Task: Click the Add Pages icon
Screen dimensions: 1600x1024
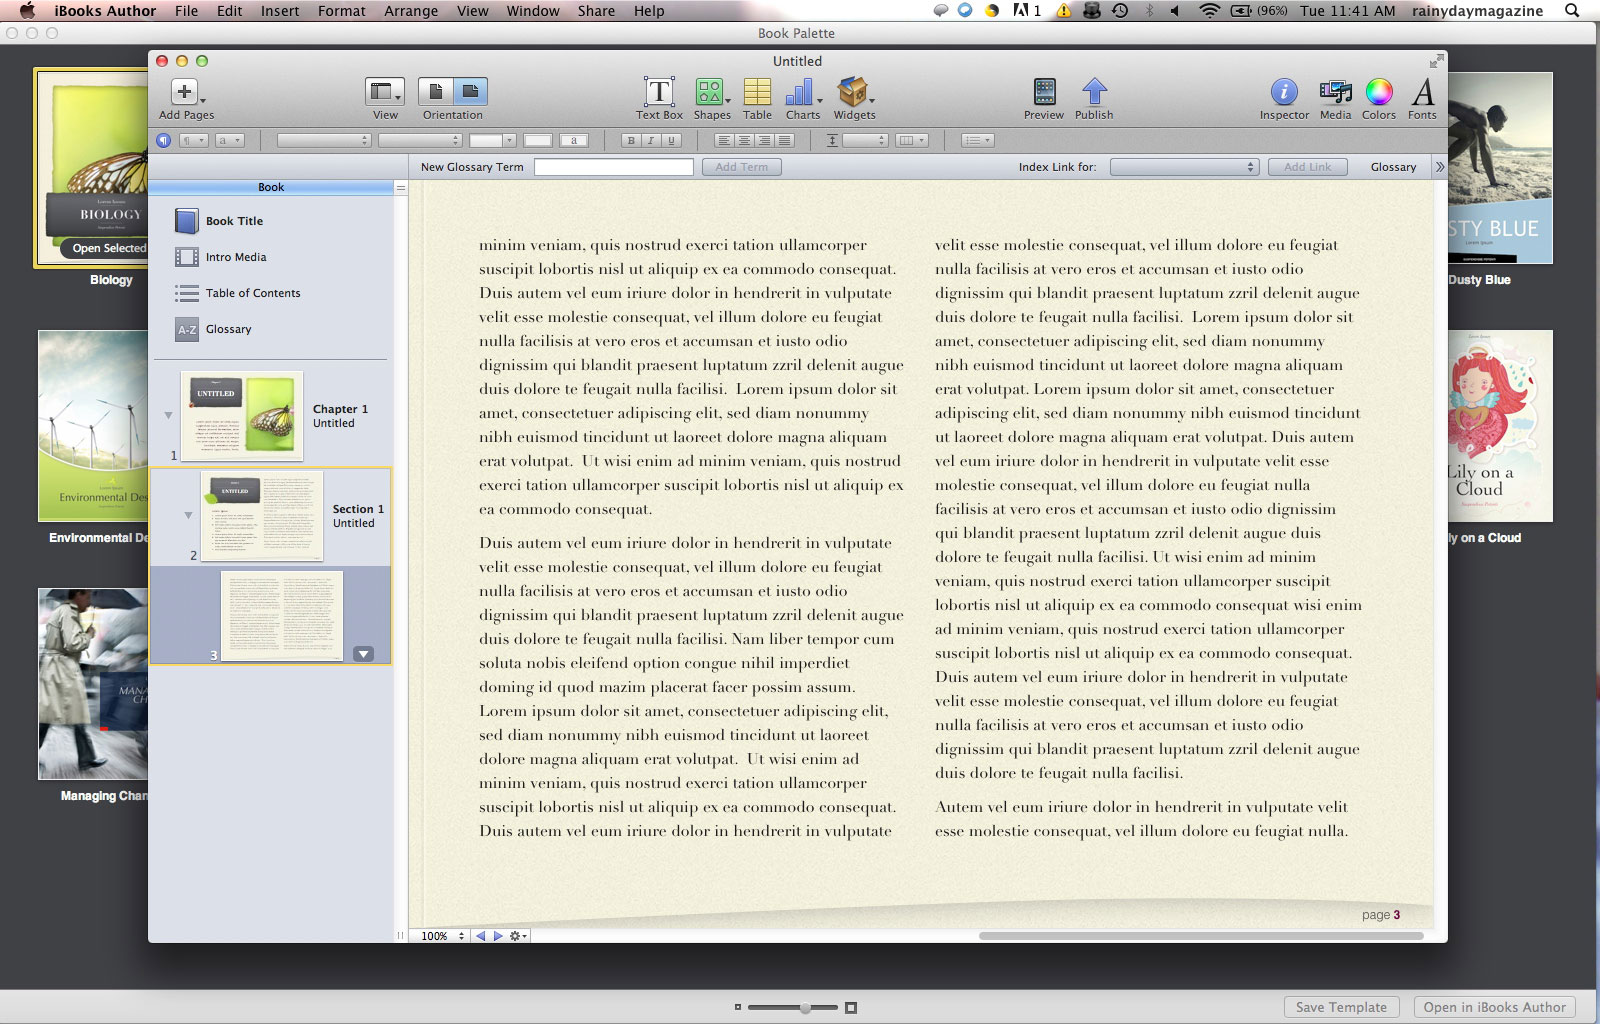Action: (x=185, y=92)
